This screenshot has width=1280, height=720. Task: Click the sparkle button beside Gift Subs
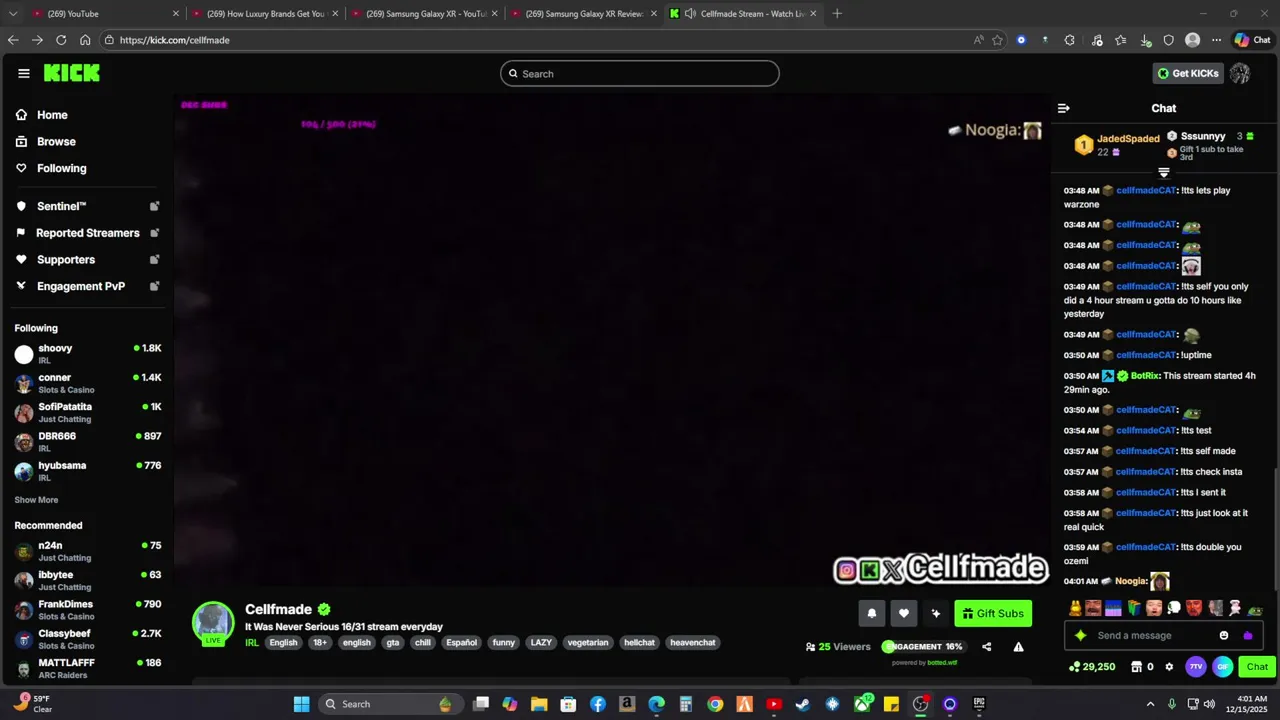[x=936, y=613]
